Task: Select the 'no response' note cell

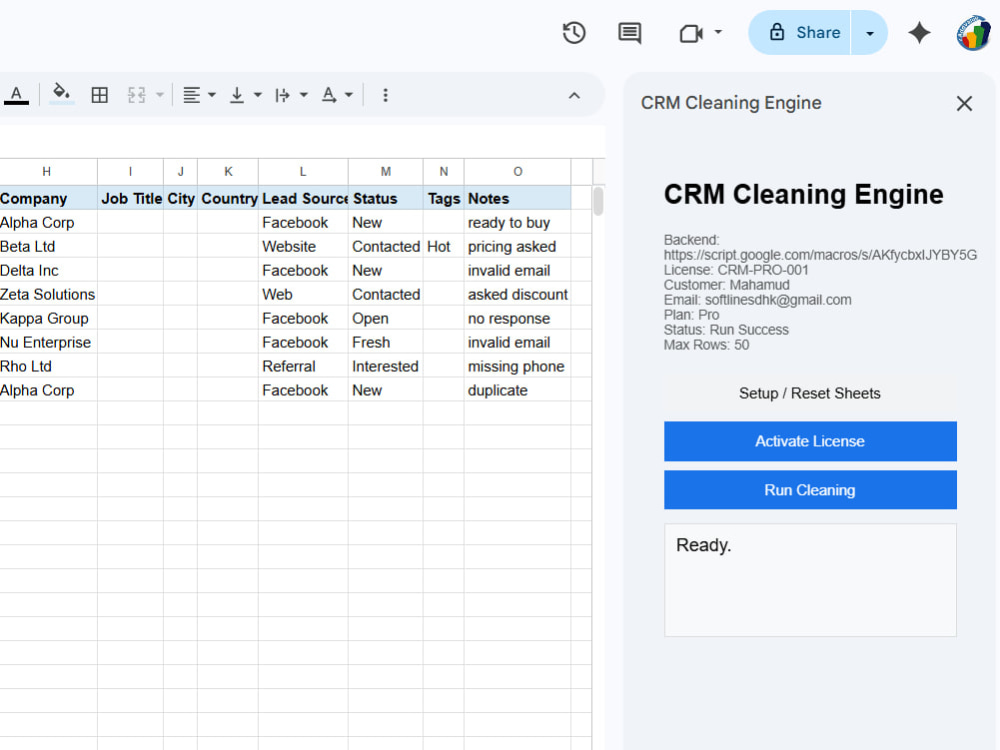Action: tap(517, 318)
